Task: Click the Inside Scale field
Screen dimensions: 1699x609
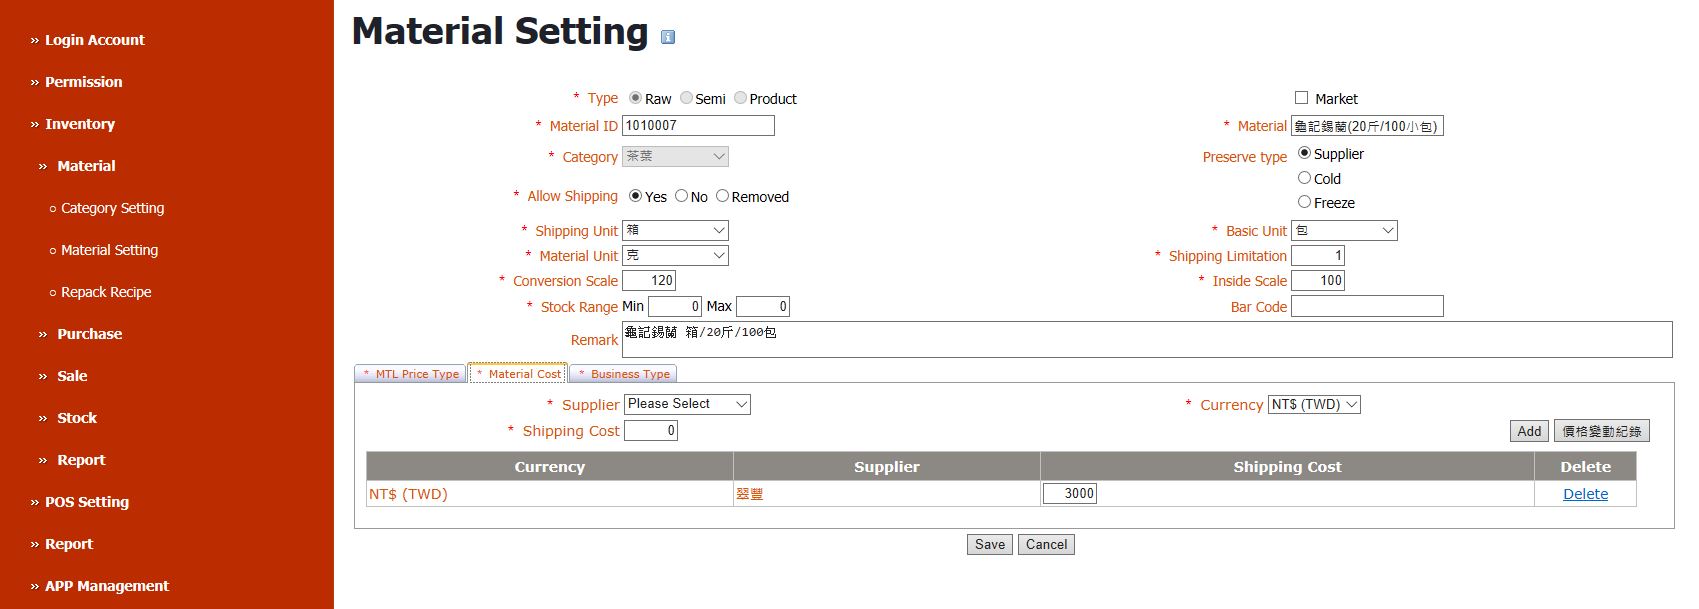Action: tap(1318, 281)
